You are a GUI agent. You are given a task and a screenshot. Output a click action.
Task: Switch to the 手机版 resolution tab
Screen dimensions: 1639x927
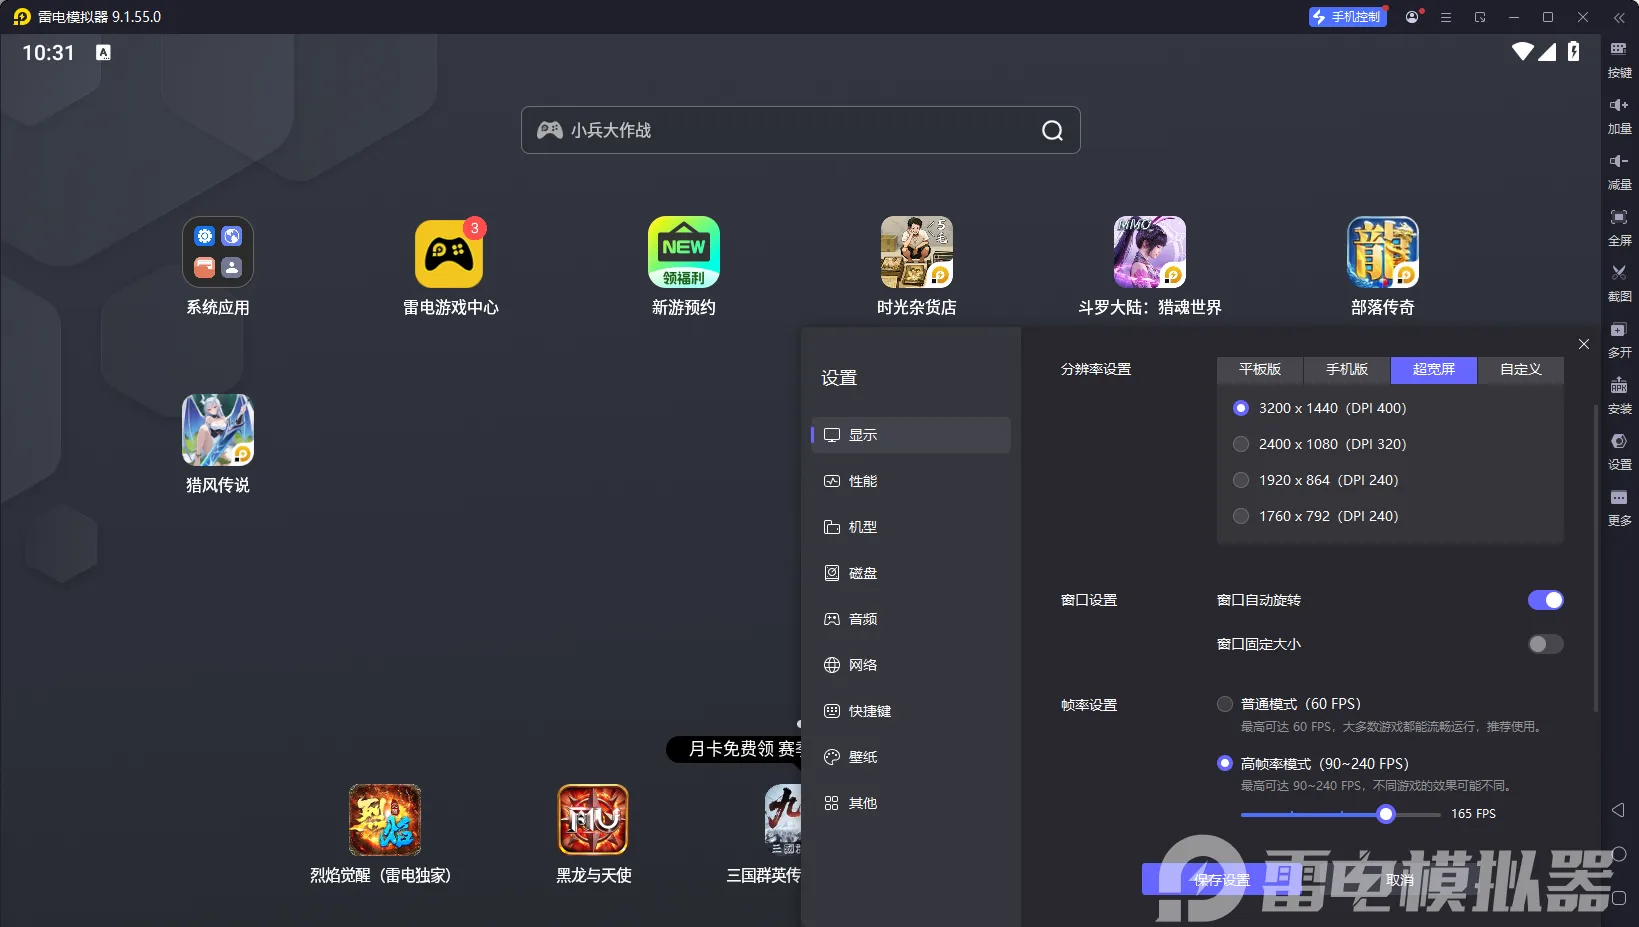pos(1347,370)
